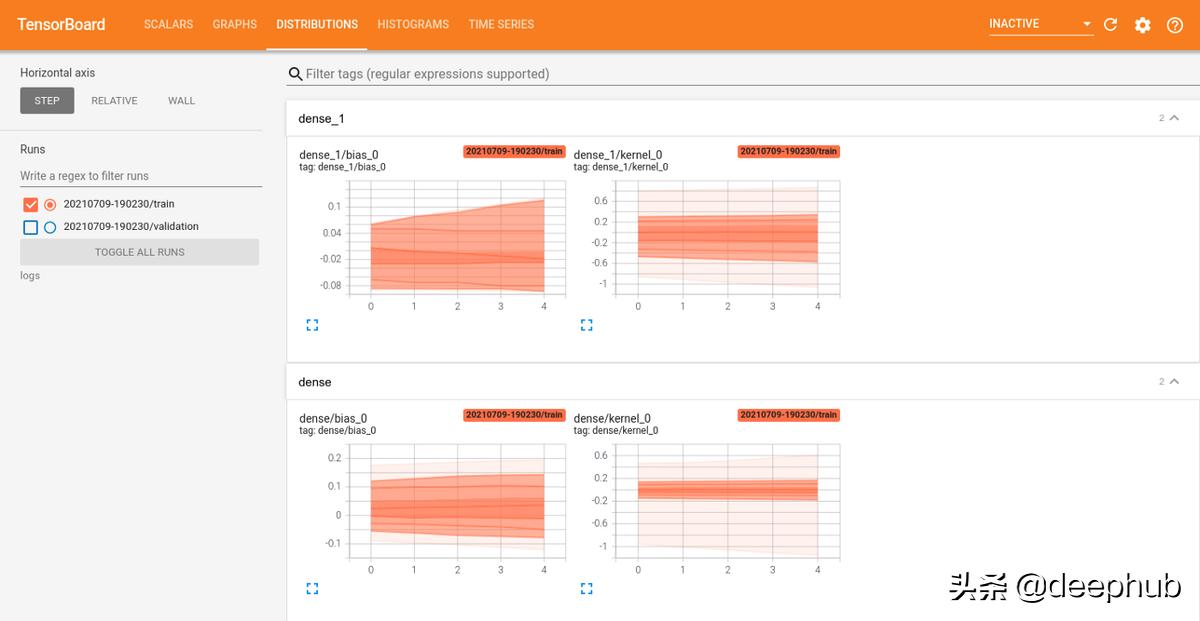Screen dimensions: 1200x621
Task: Switch to the SCALARS tab
Action: pyautogui.click(x=168, y=24)
